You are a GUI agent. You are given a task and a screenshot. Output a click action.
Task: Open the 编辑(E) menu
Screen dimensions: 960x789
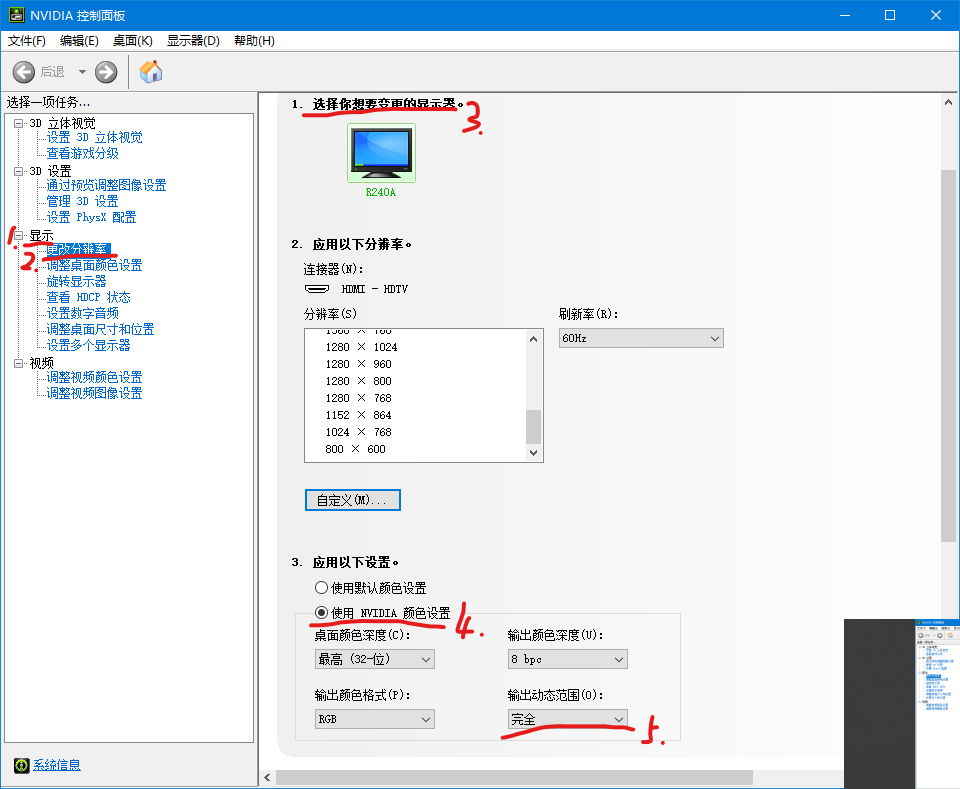pos(80,41)
